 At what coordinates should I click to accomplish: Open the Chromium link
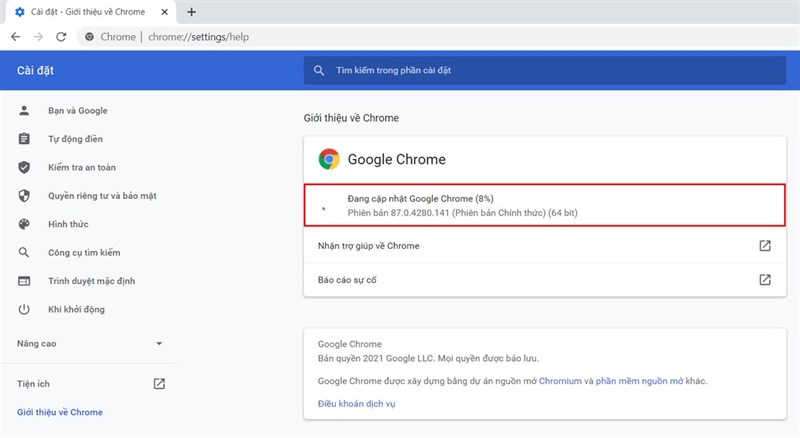tap(560, 381)
